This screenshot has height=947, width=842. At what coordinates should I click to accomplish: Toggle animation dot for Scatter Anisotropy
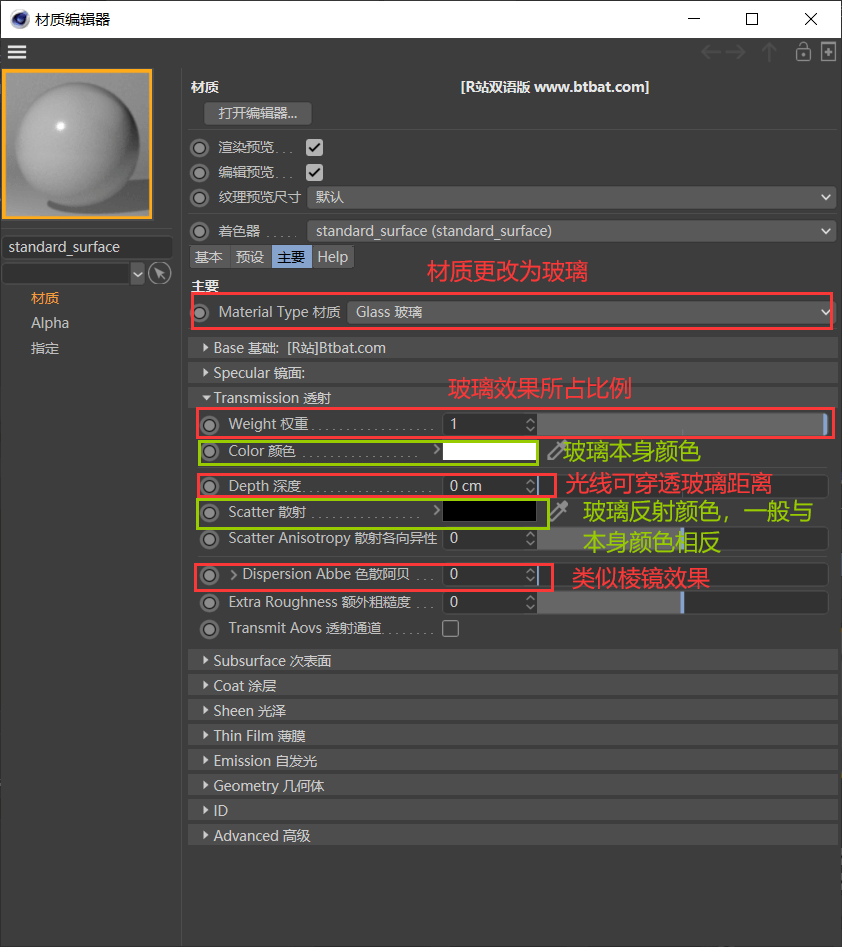coord(210,539)
